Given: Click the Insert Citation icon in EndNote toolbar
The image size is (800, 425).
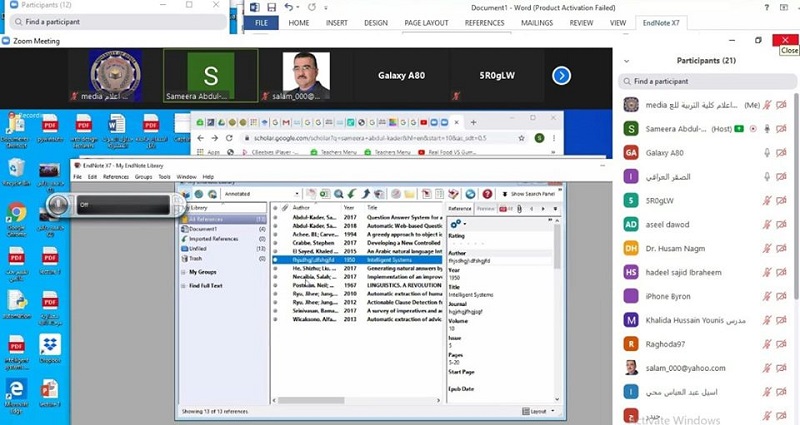Looking at the screenshot, I should click(x=426, y=194).
